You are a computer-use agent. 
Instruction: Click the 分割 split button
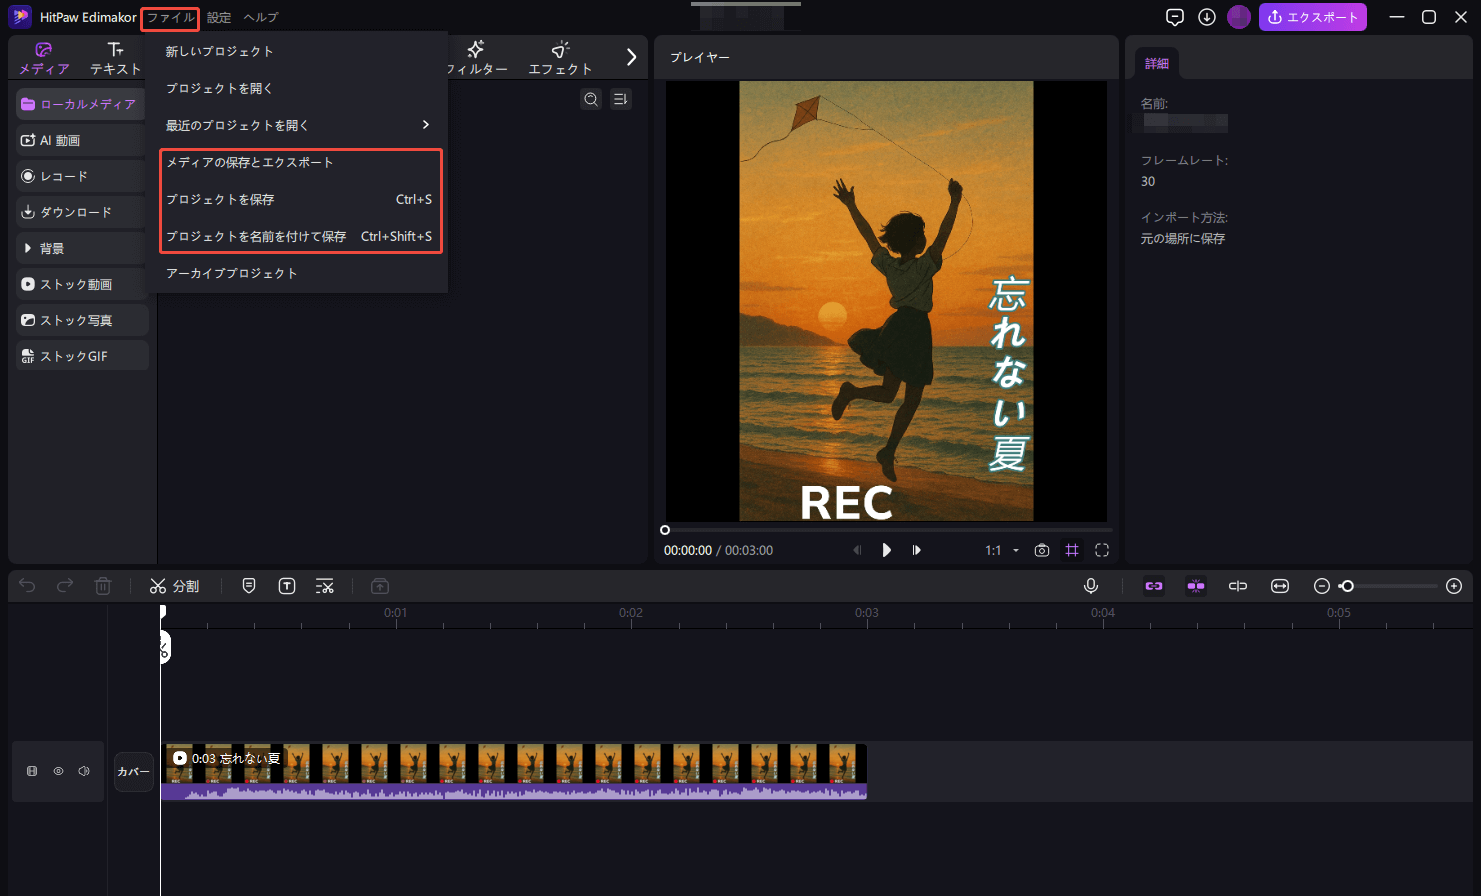(174, 586)
